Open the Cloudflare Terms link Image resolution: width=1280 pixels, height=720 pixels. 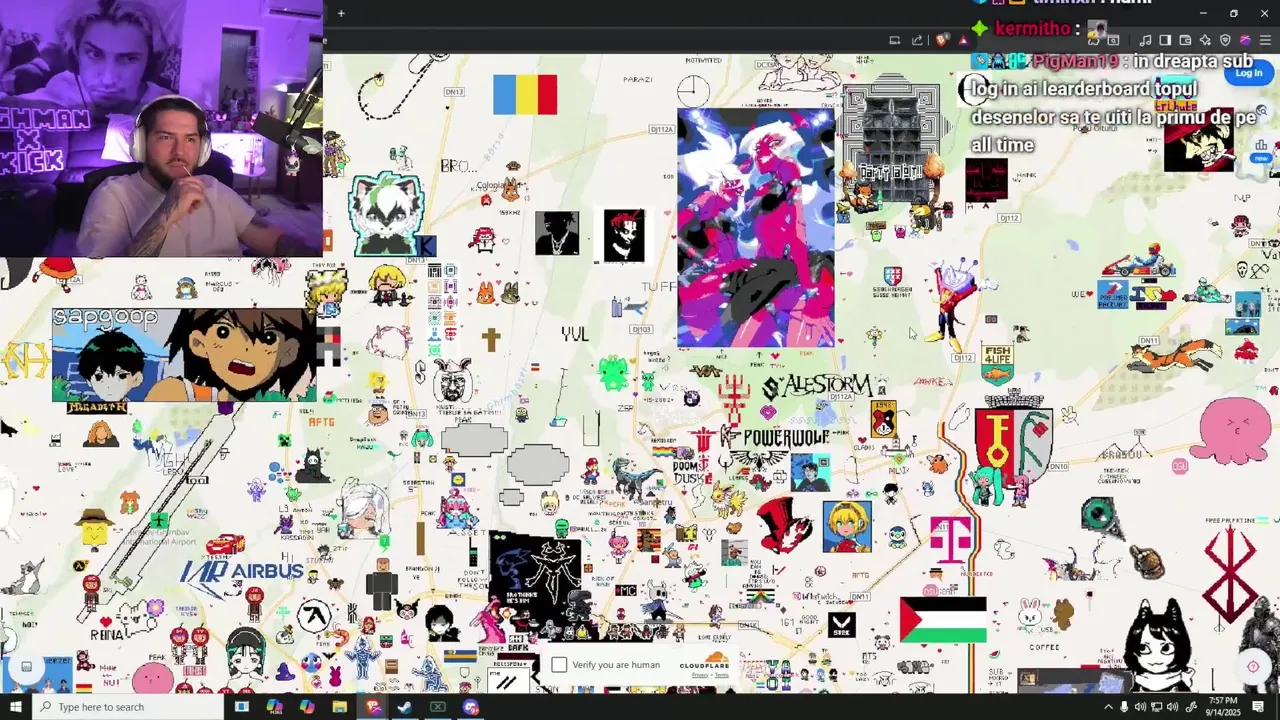721,676
